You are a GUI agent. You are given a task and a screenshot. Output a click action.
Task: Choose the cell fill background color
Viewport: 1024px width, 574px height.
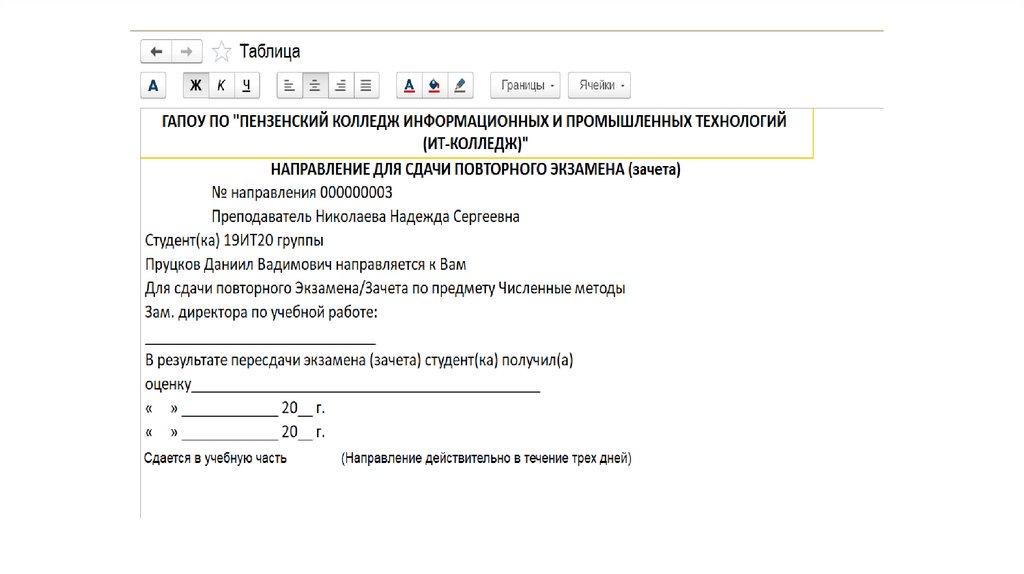click(x=434, y=86)
